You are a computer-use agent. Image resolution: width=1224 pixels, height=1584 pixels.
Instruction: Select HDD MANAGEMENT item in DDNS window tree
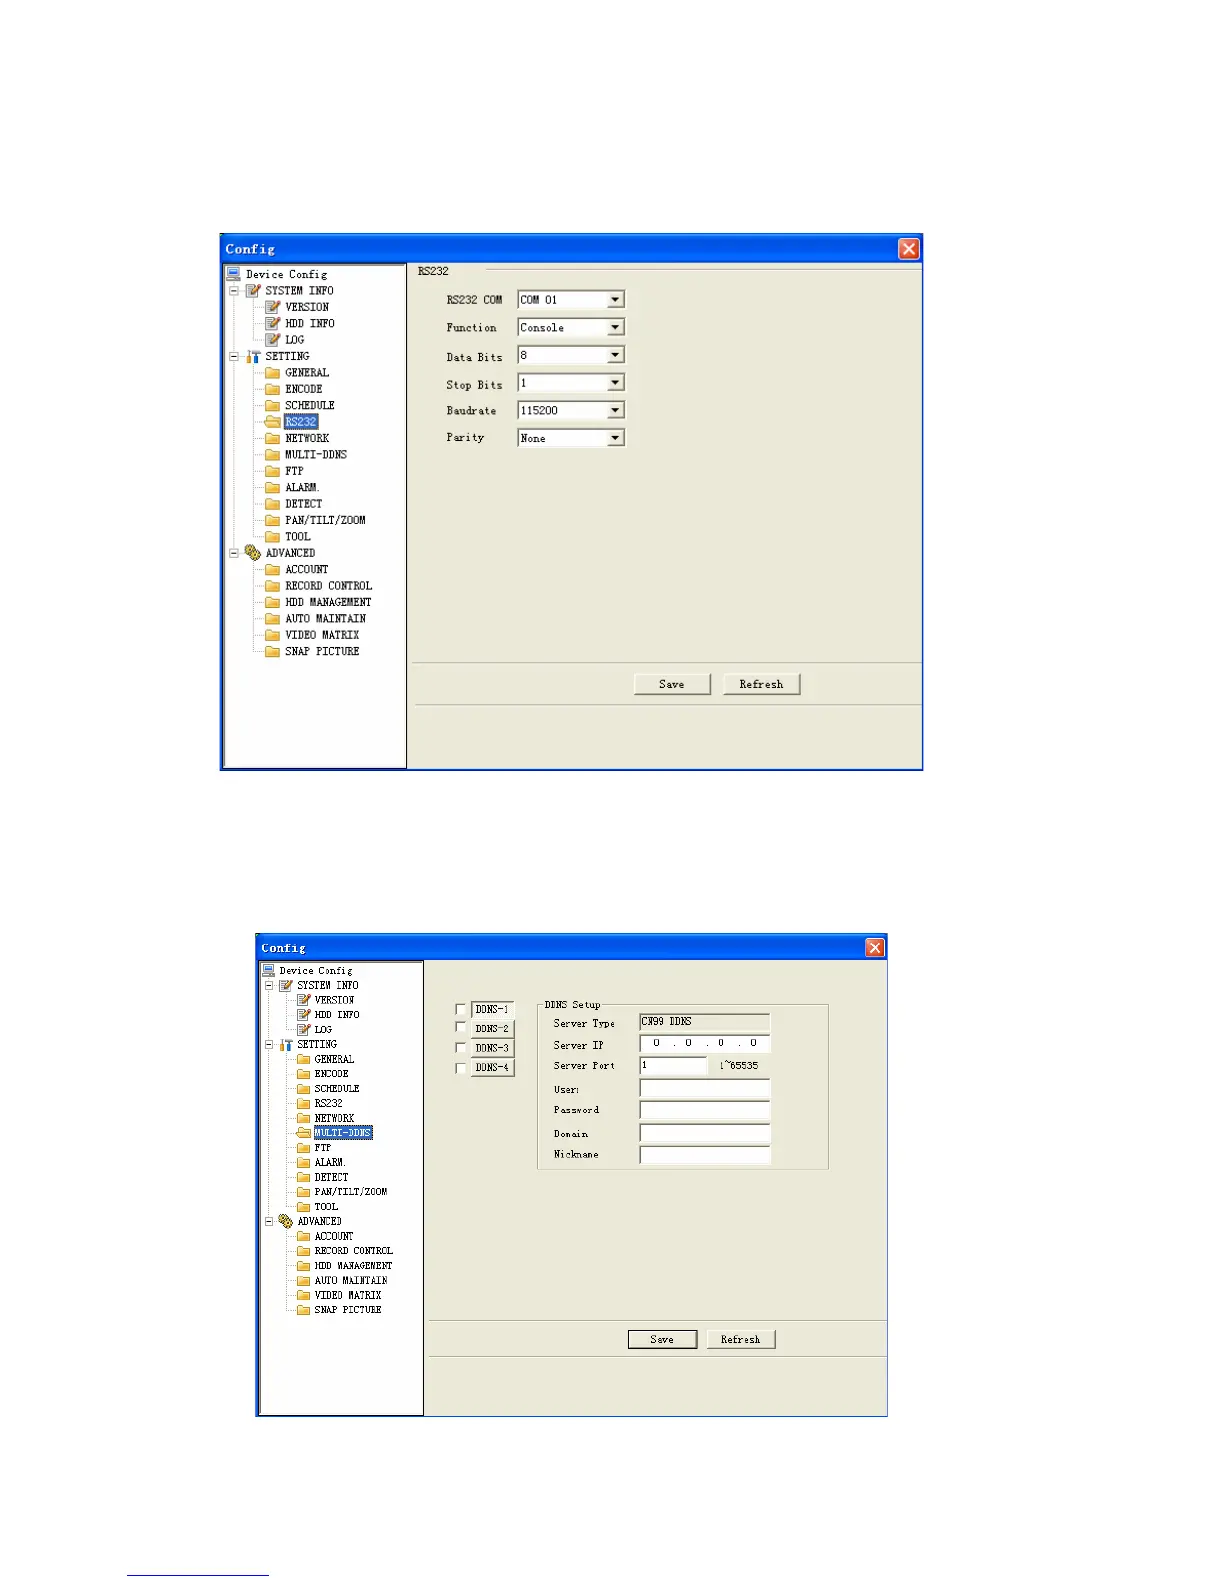click(353, 1266)
